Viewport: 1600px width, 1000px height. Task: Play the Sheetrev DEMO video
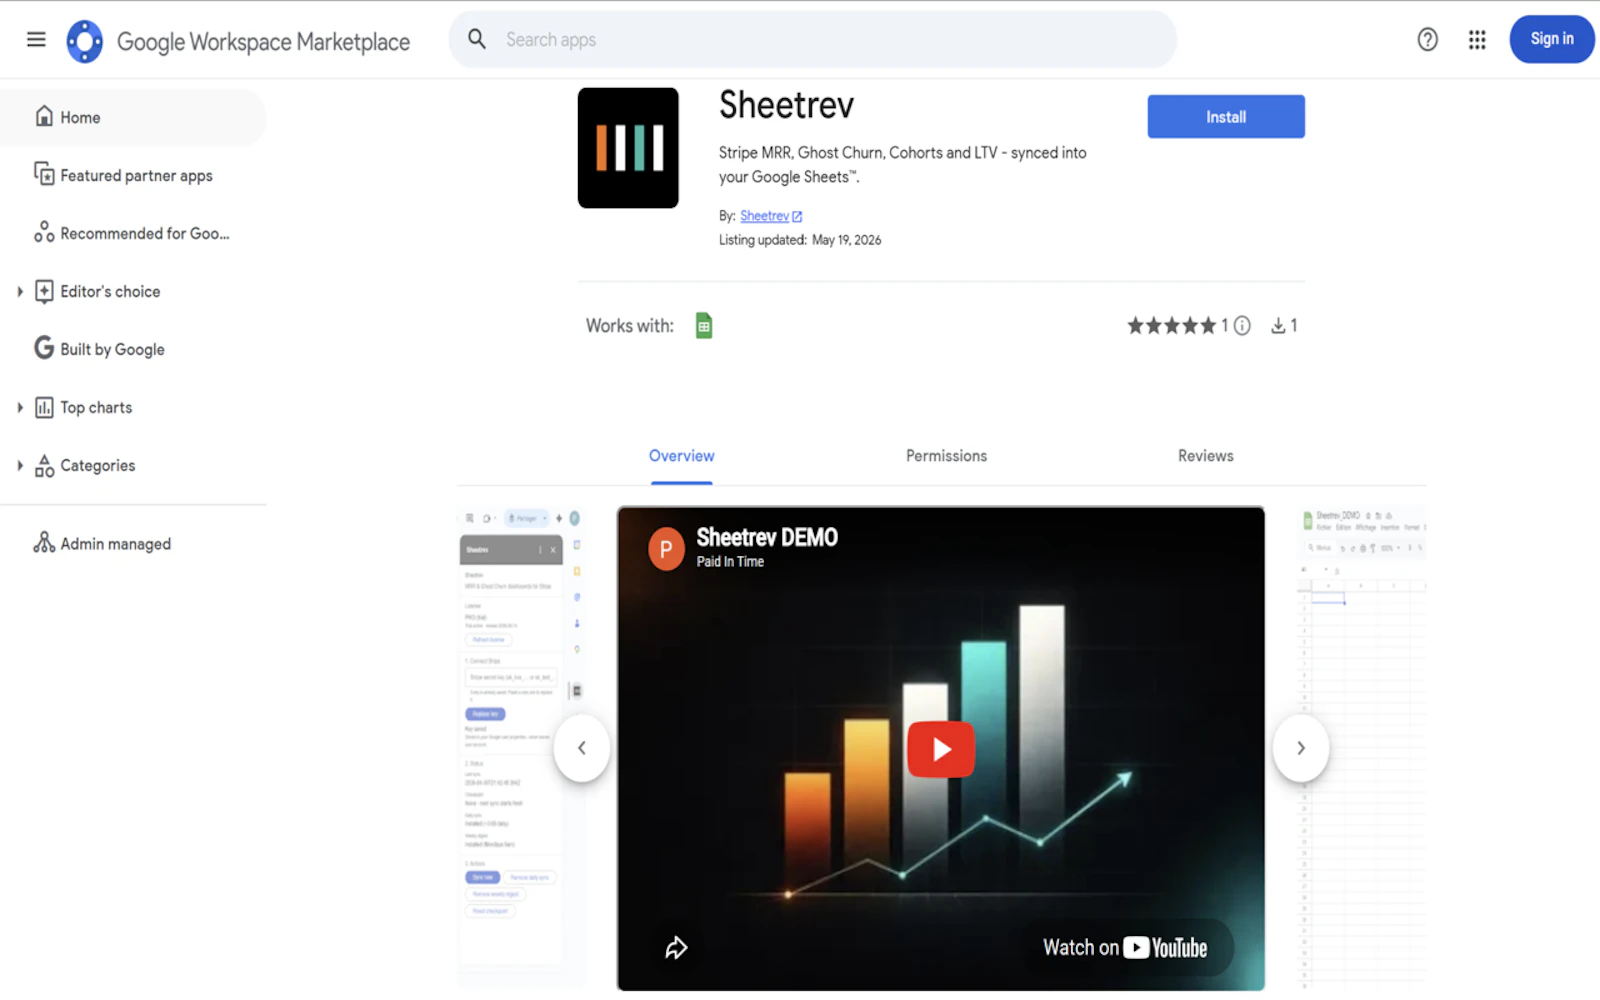coord(941,749)
